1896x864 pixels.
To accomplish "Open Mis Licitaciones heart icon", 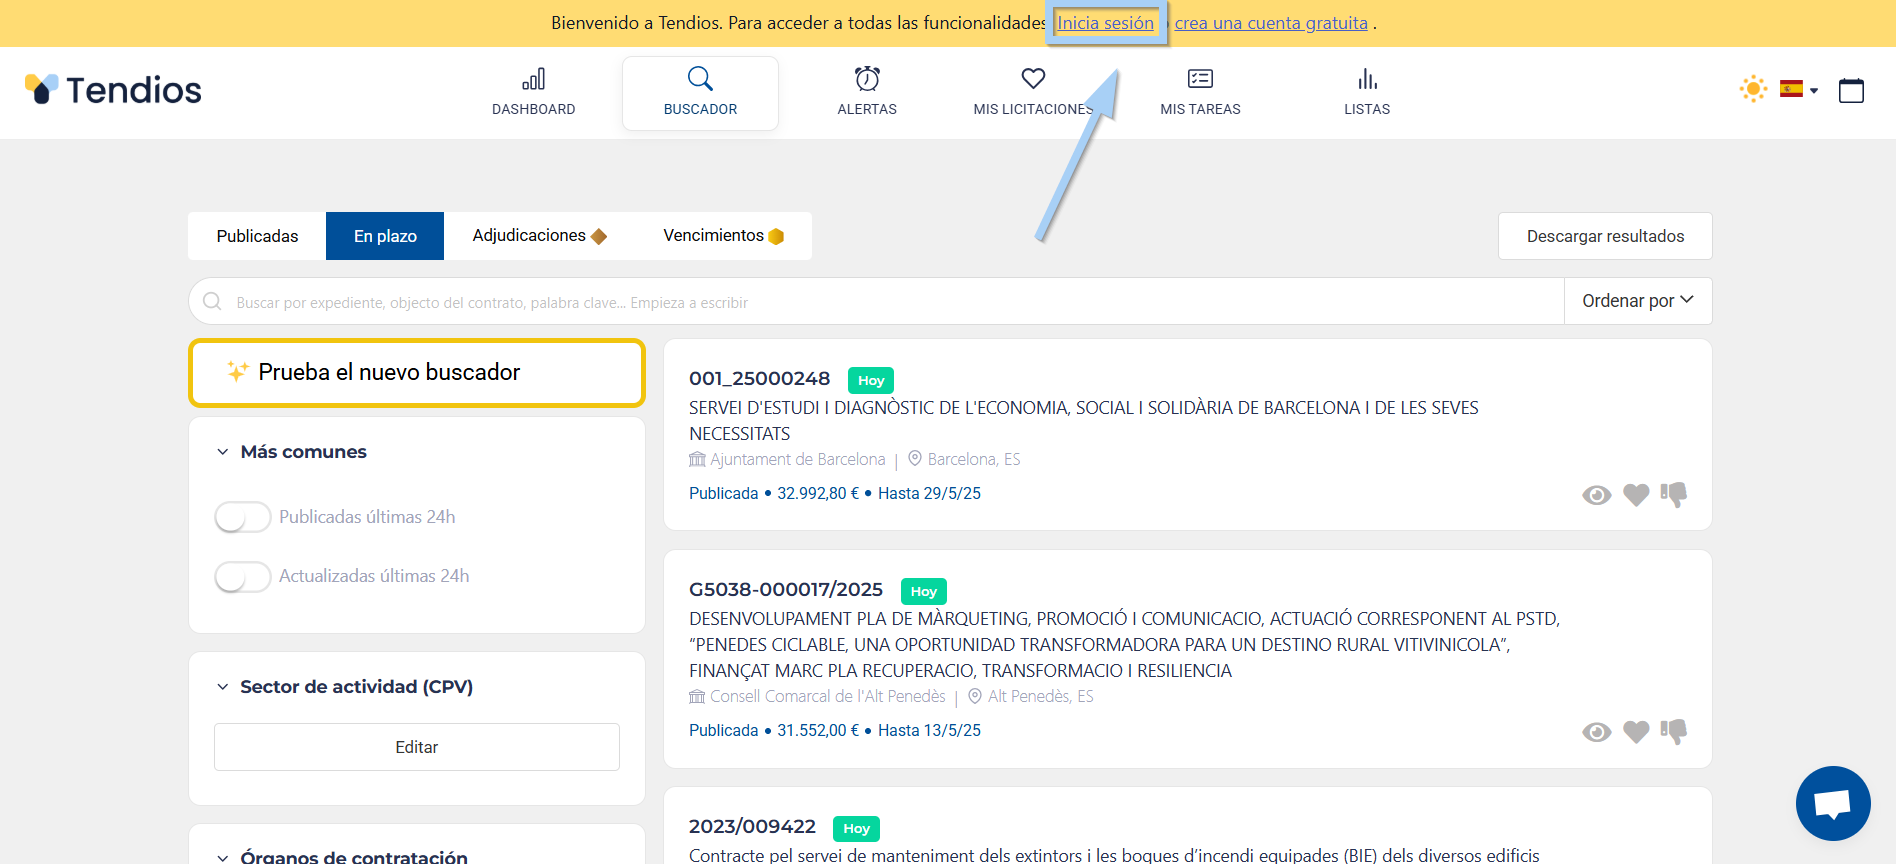I will click(1033, 79).
